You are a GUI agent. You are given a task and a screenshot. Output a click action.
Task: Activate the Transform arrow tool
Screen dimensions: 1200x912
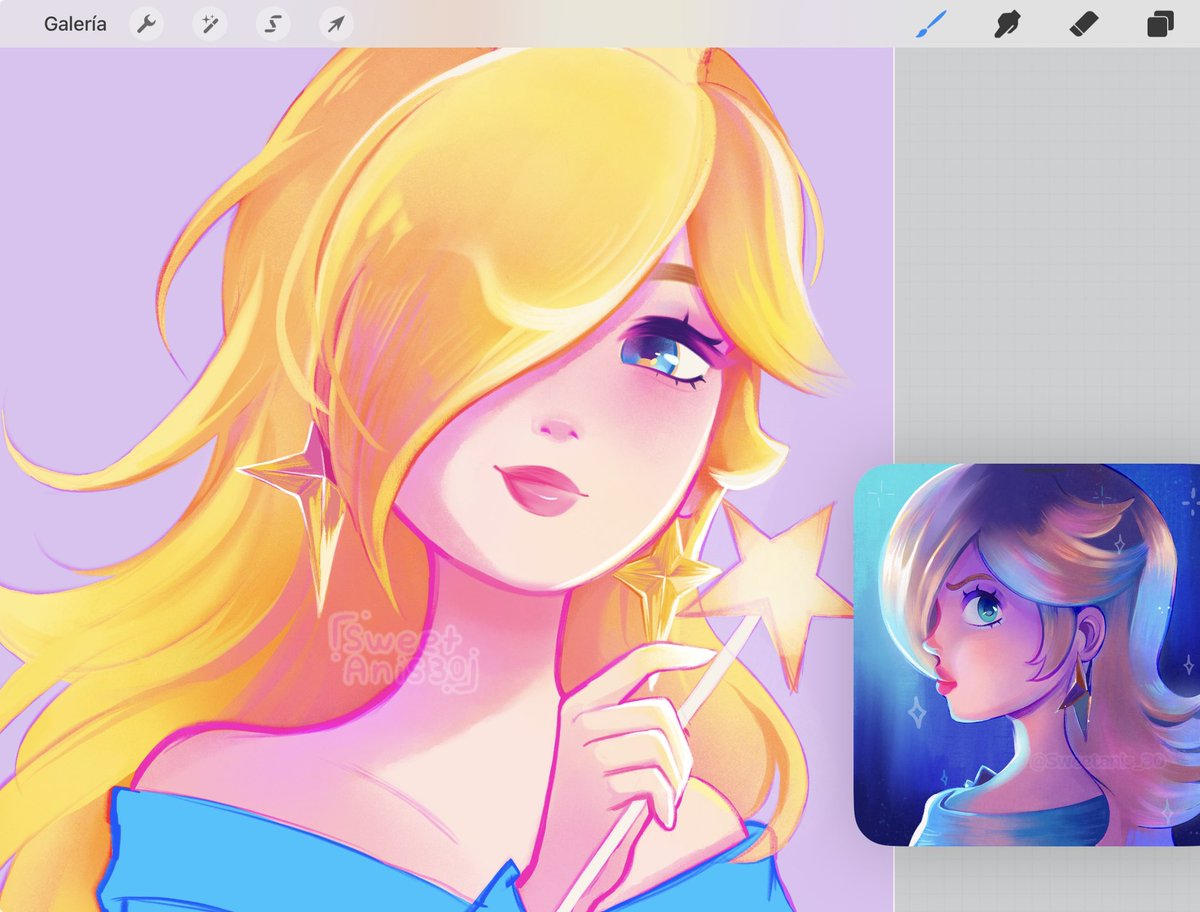[x=336, y=24]
